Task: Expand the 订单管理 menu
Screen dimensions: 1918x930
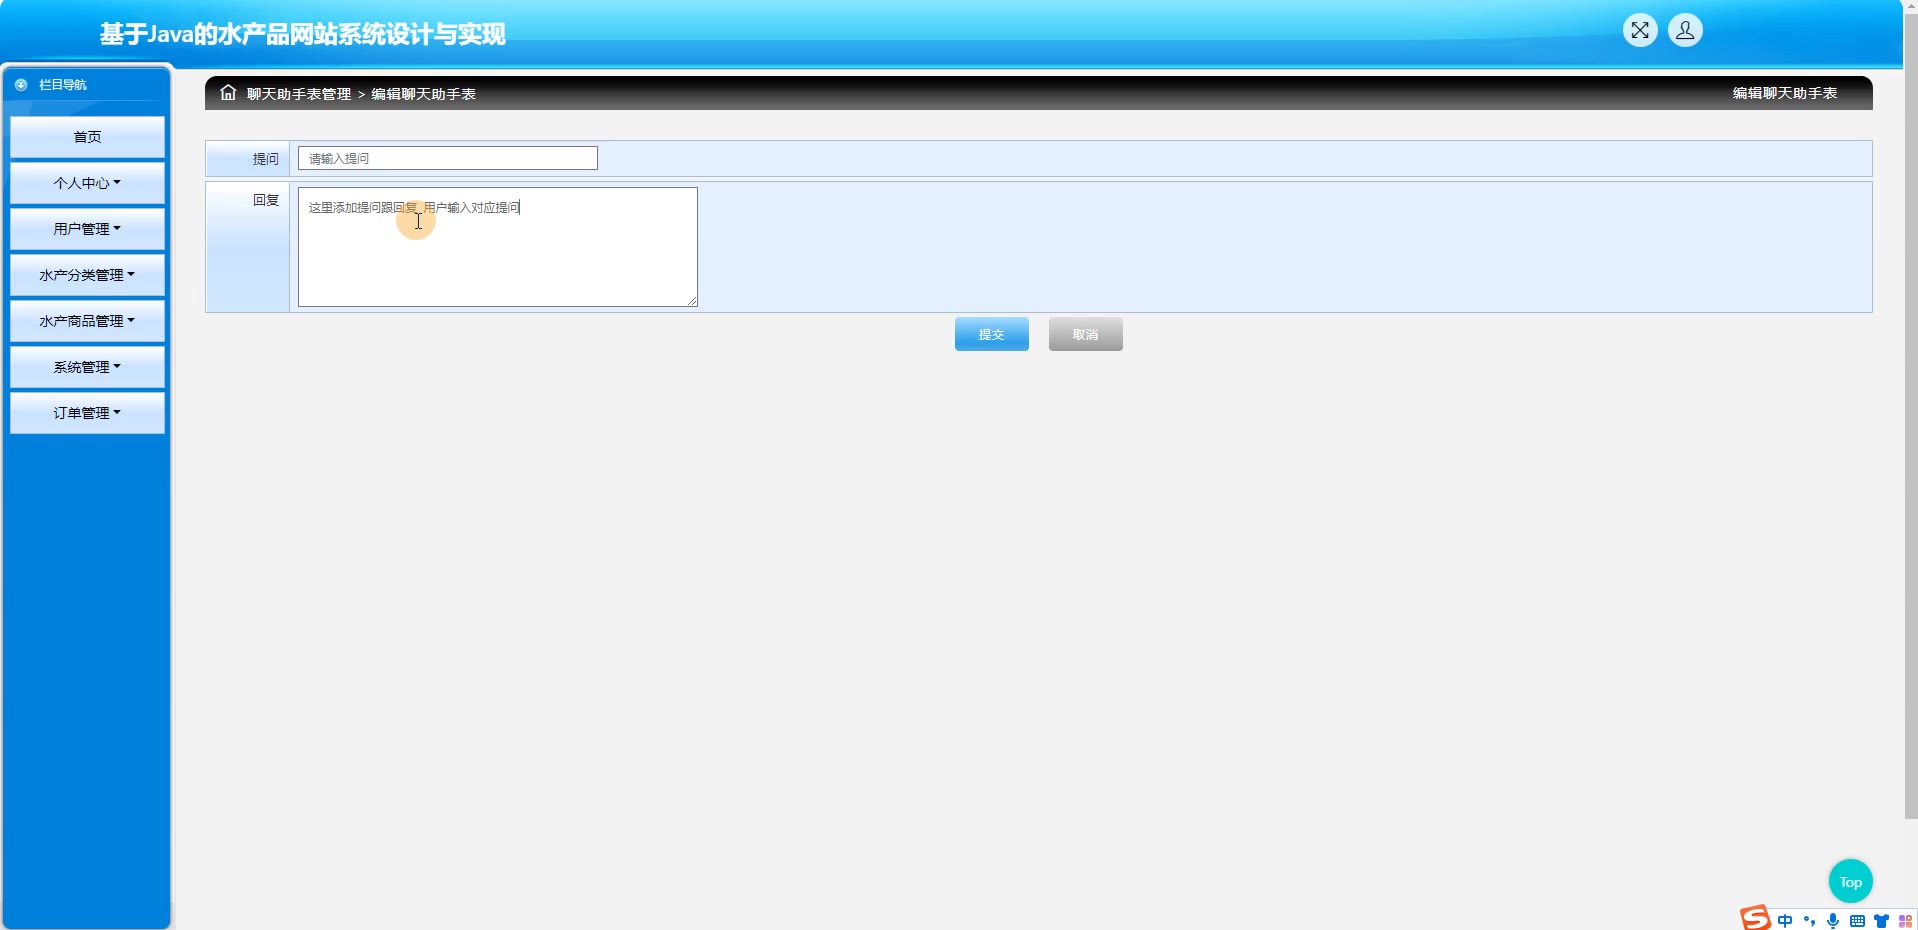Action: coord(87,413)
